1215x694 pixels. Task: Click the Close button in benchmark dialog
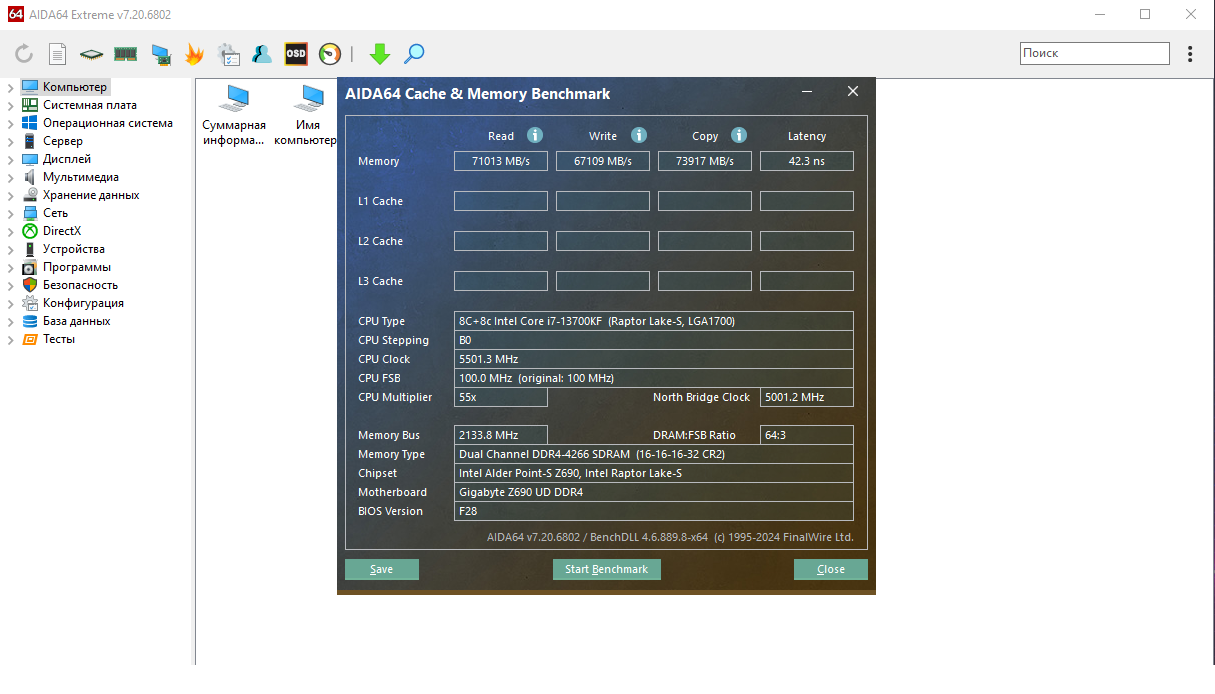tap(831, 569)
